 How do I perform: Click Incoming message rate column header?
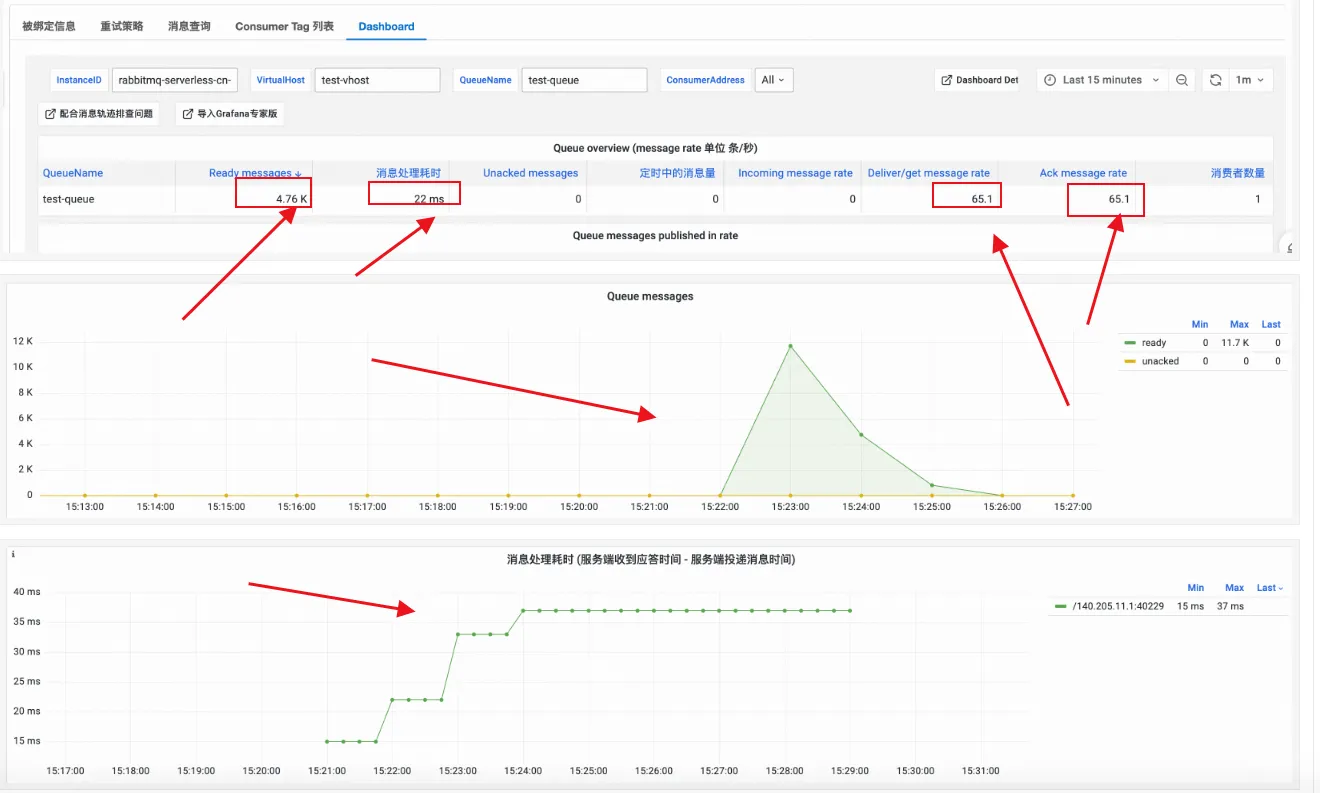pyautogui.click(x=795, y=173)
